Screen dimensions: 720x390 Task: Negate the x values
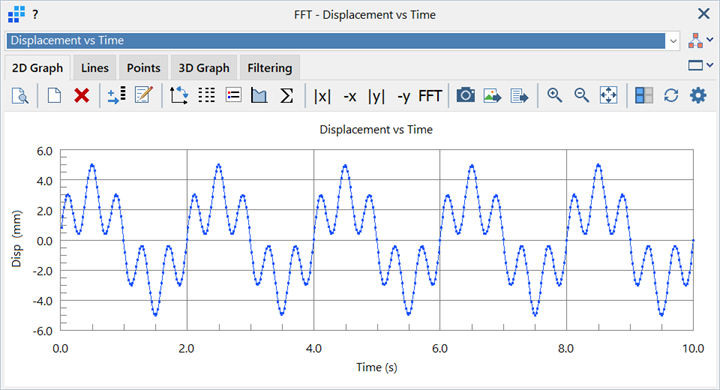point(350,96)
